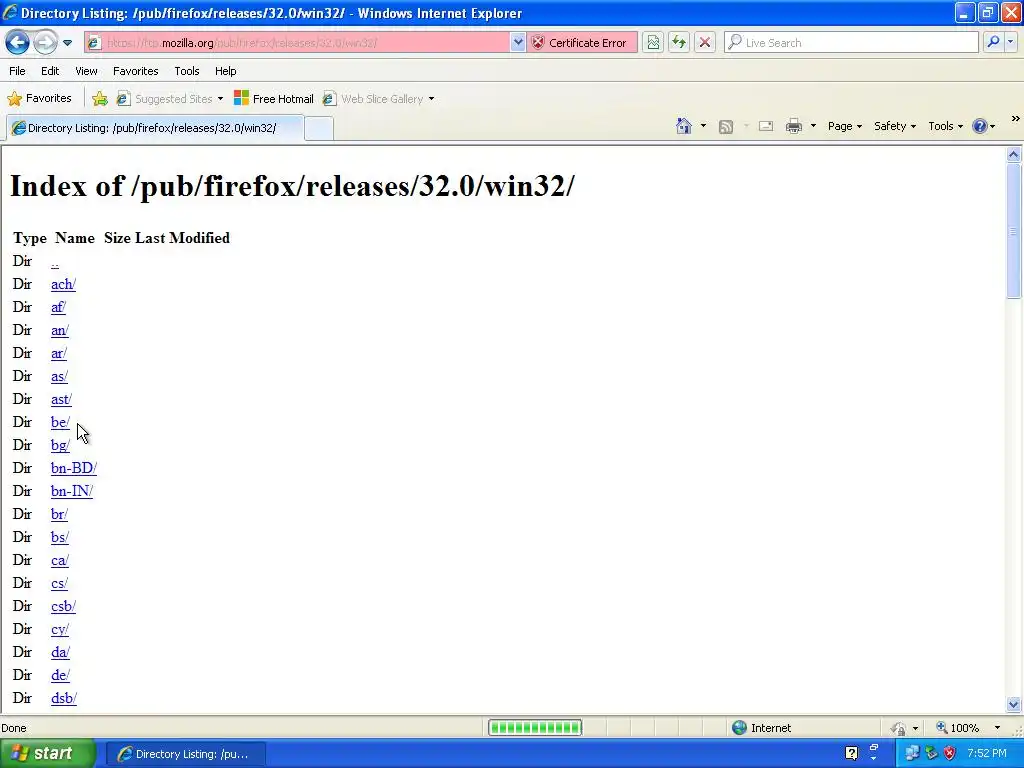The height and width of the screenshot is (768, 1024).
Task: Click Directory Listing taskbar button
Action: click(x=185, y=754)
